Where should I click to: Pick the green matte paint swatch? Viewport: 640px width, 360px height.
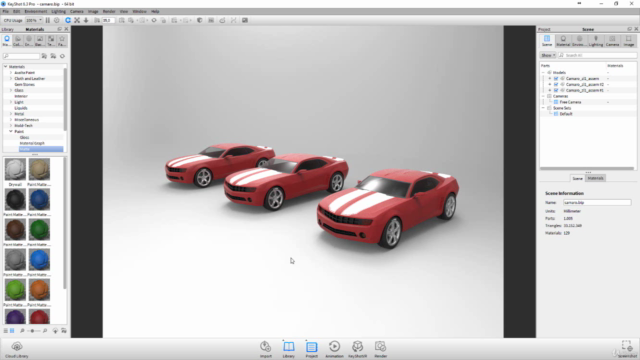click(x=39, y=230)
